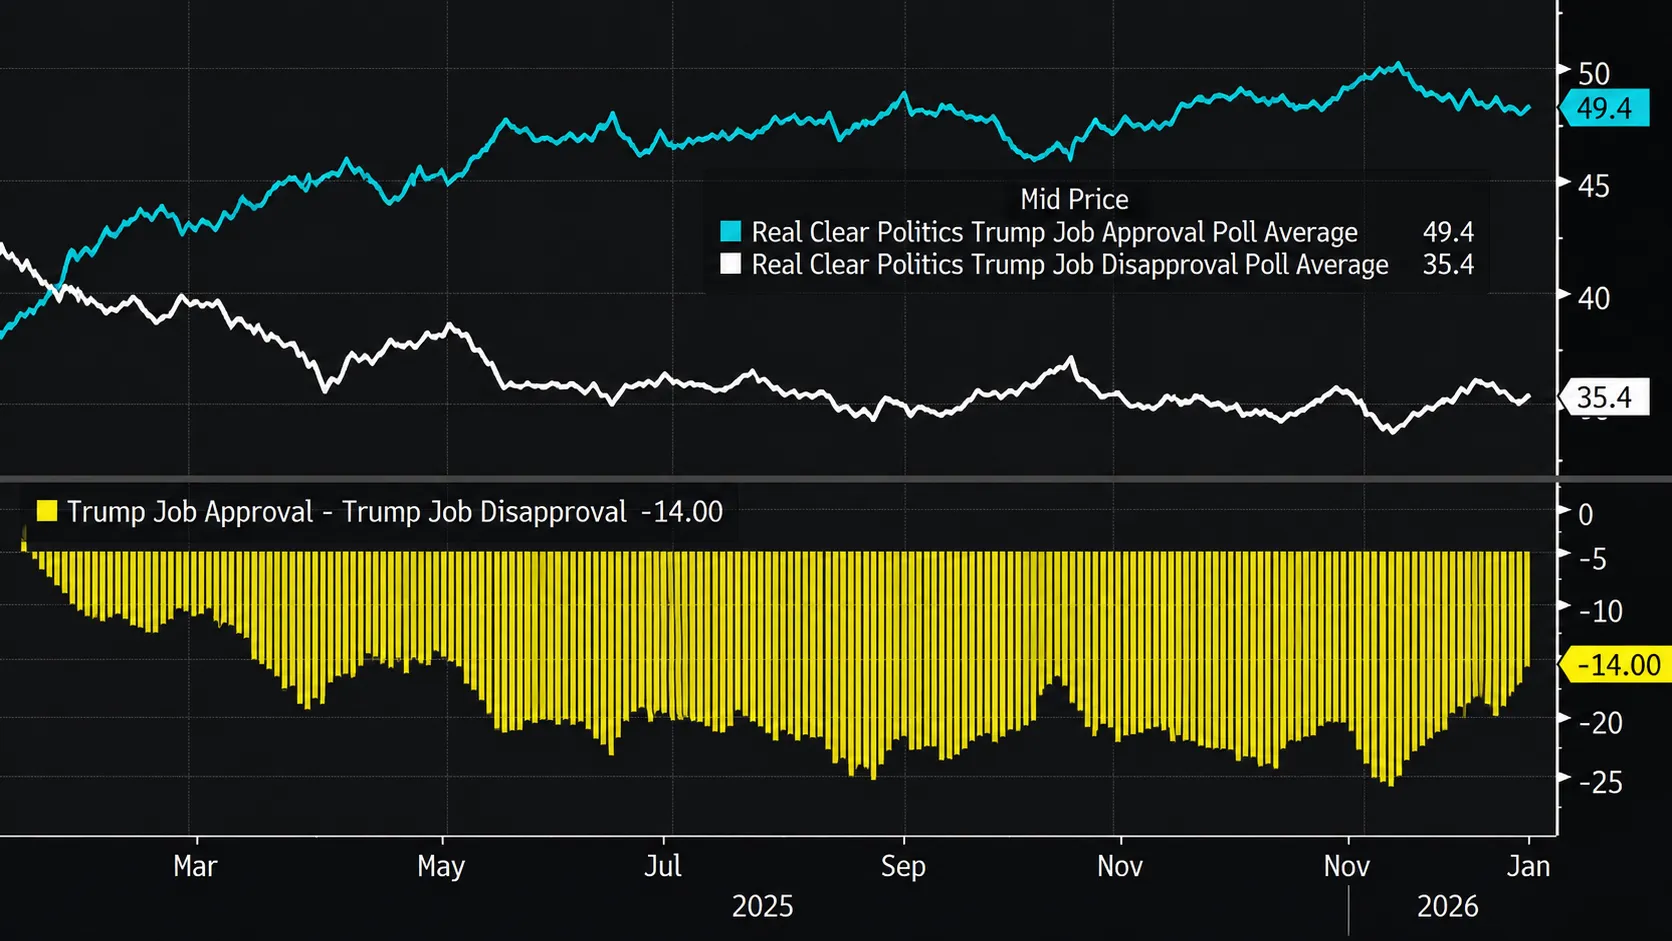Click the 0 tick label on the spread axis

(1585, 514)
